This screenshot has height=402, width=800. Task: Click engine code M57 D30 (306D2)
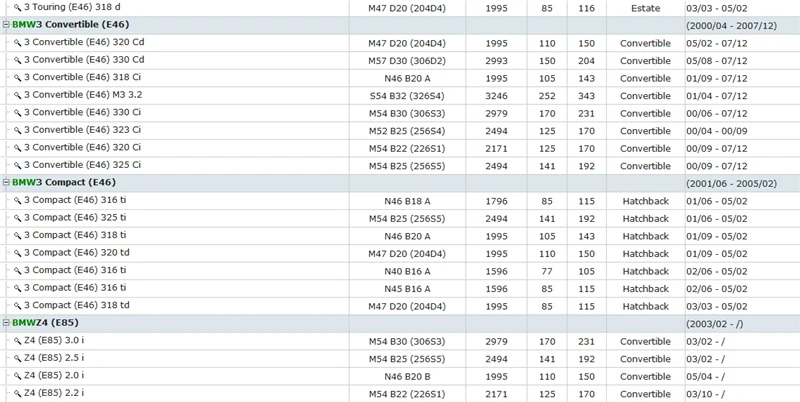tap(407, 61)
